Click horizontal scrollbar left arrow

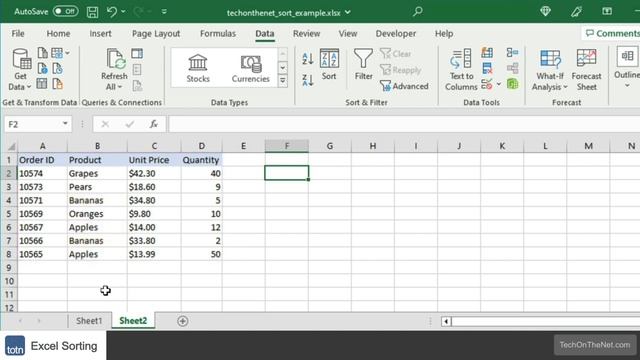(446, 322)
